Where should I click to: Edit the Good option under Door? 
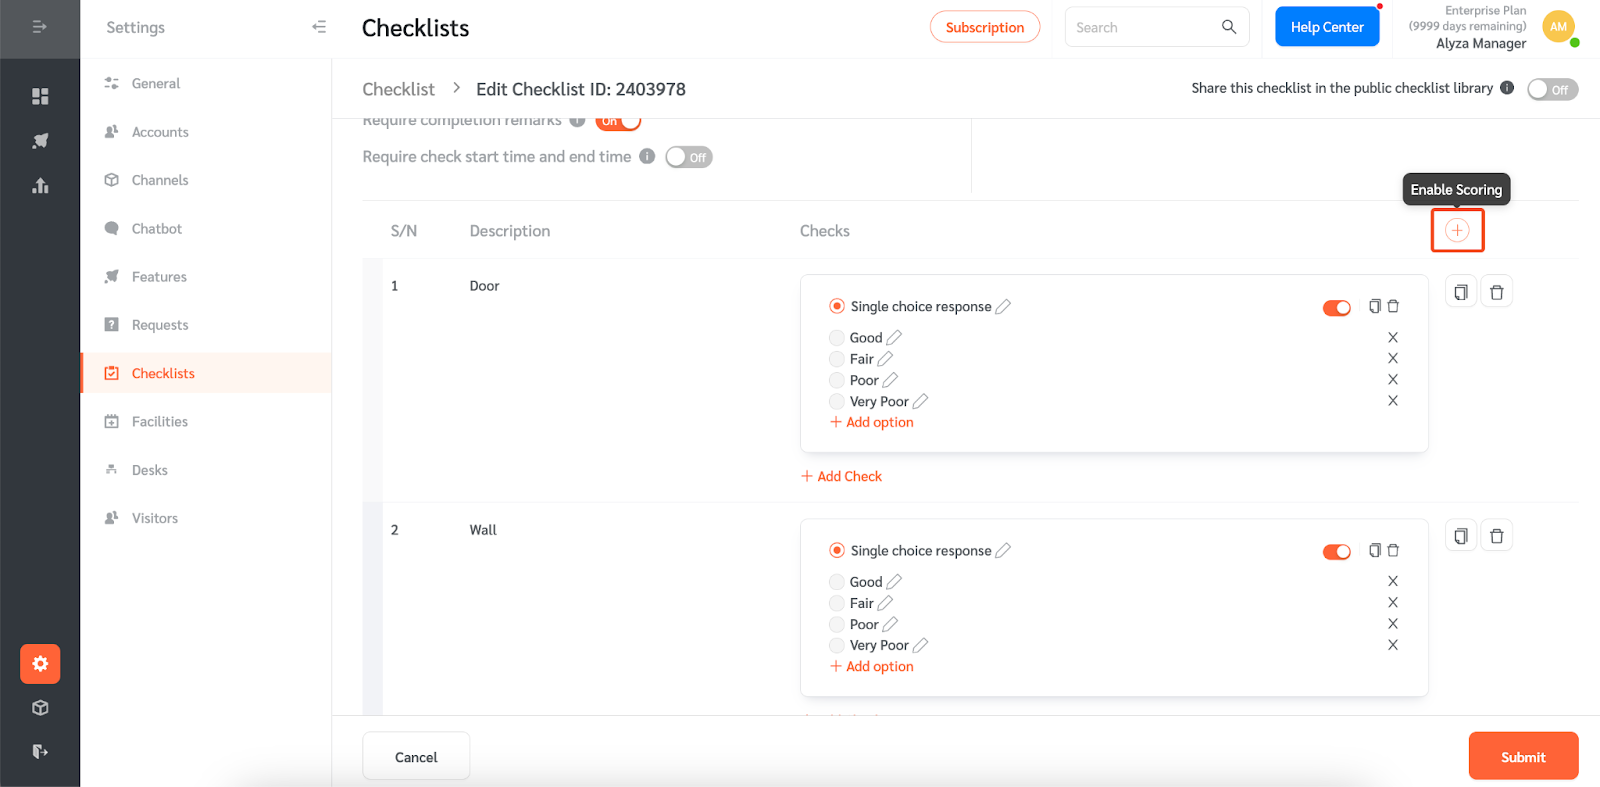click(894, 338)
